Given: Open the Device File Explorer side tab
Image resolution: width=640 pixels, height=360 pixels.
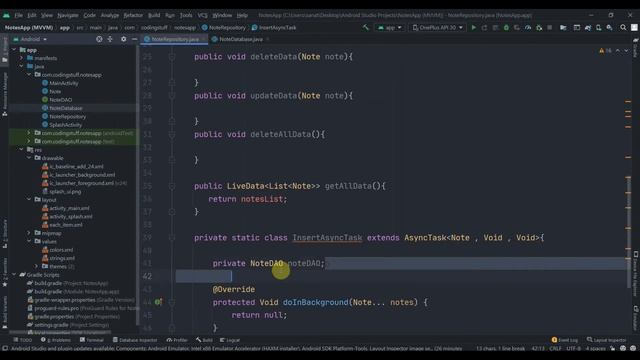Looking at the screenshot, I should [x=636, y=273].
